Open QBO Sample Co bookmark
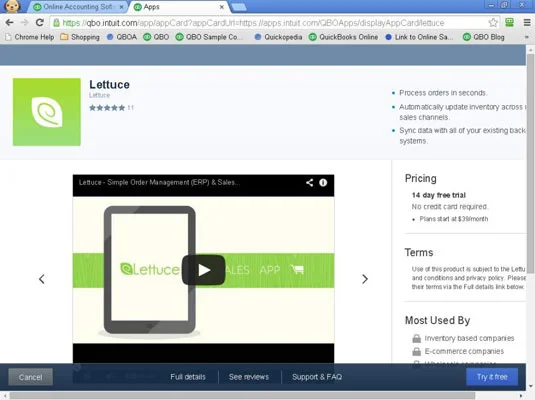Viewport: 535px width, 400px height. click(209, 37)
